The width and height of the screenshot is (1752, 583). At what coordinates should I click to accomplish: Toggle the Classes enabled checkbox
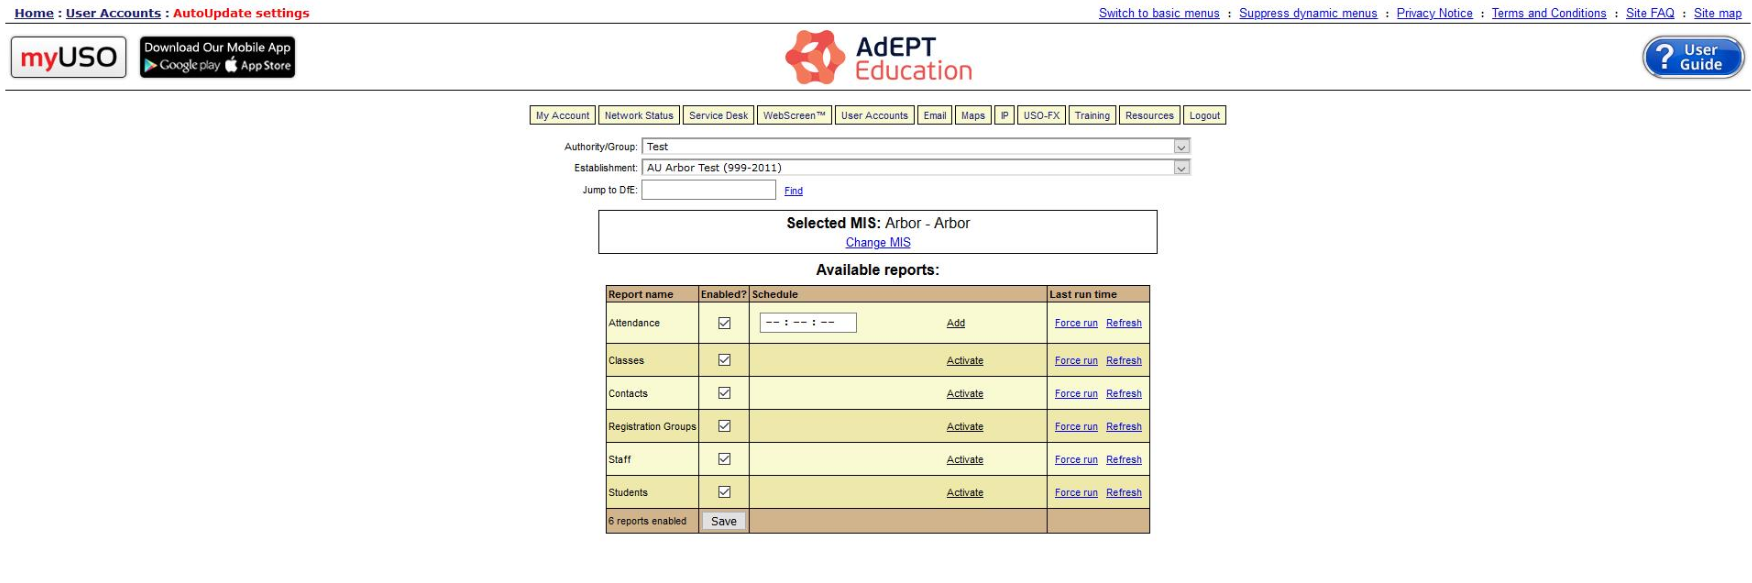pos(724,360)
